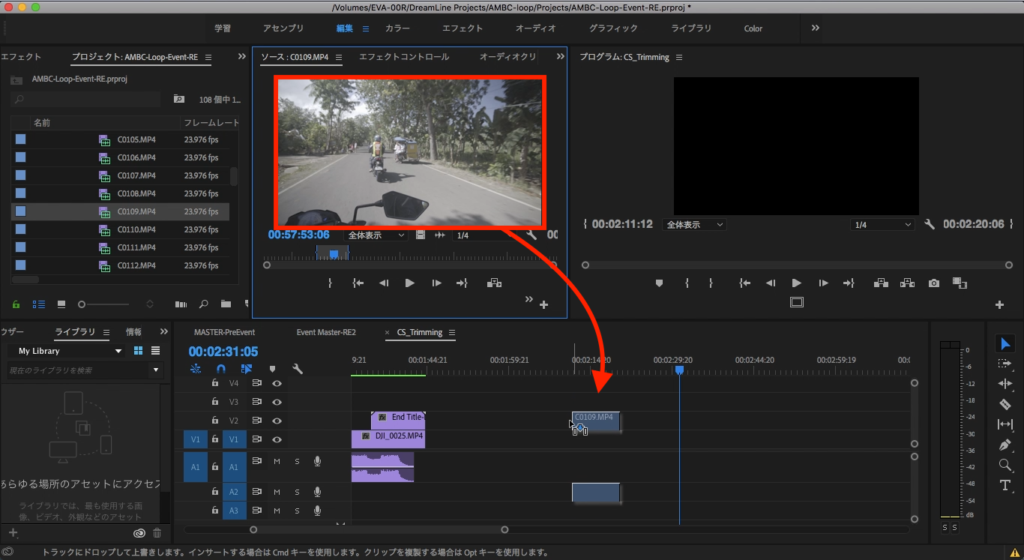This screenshot has height=560, width=1024.
Task: Open timeline display settings wrench
Action: (x=297, y=369)
